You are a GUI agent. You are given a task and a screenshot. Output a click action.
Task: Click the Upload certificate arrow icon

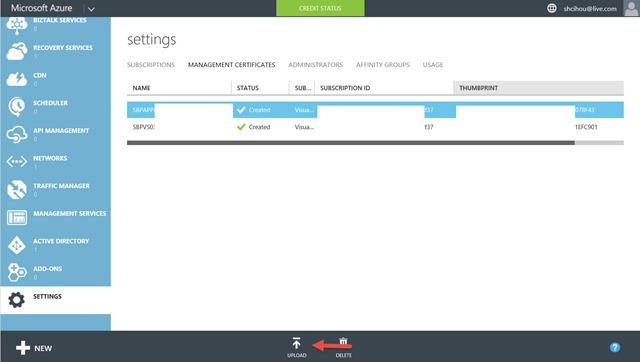[x=296, y=343]
